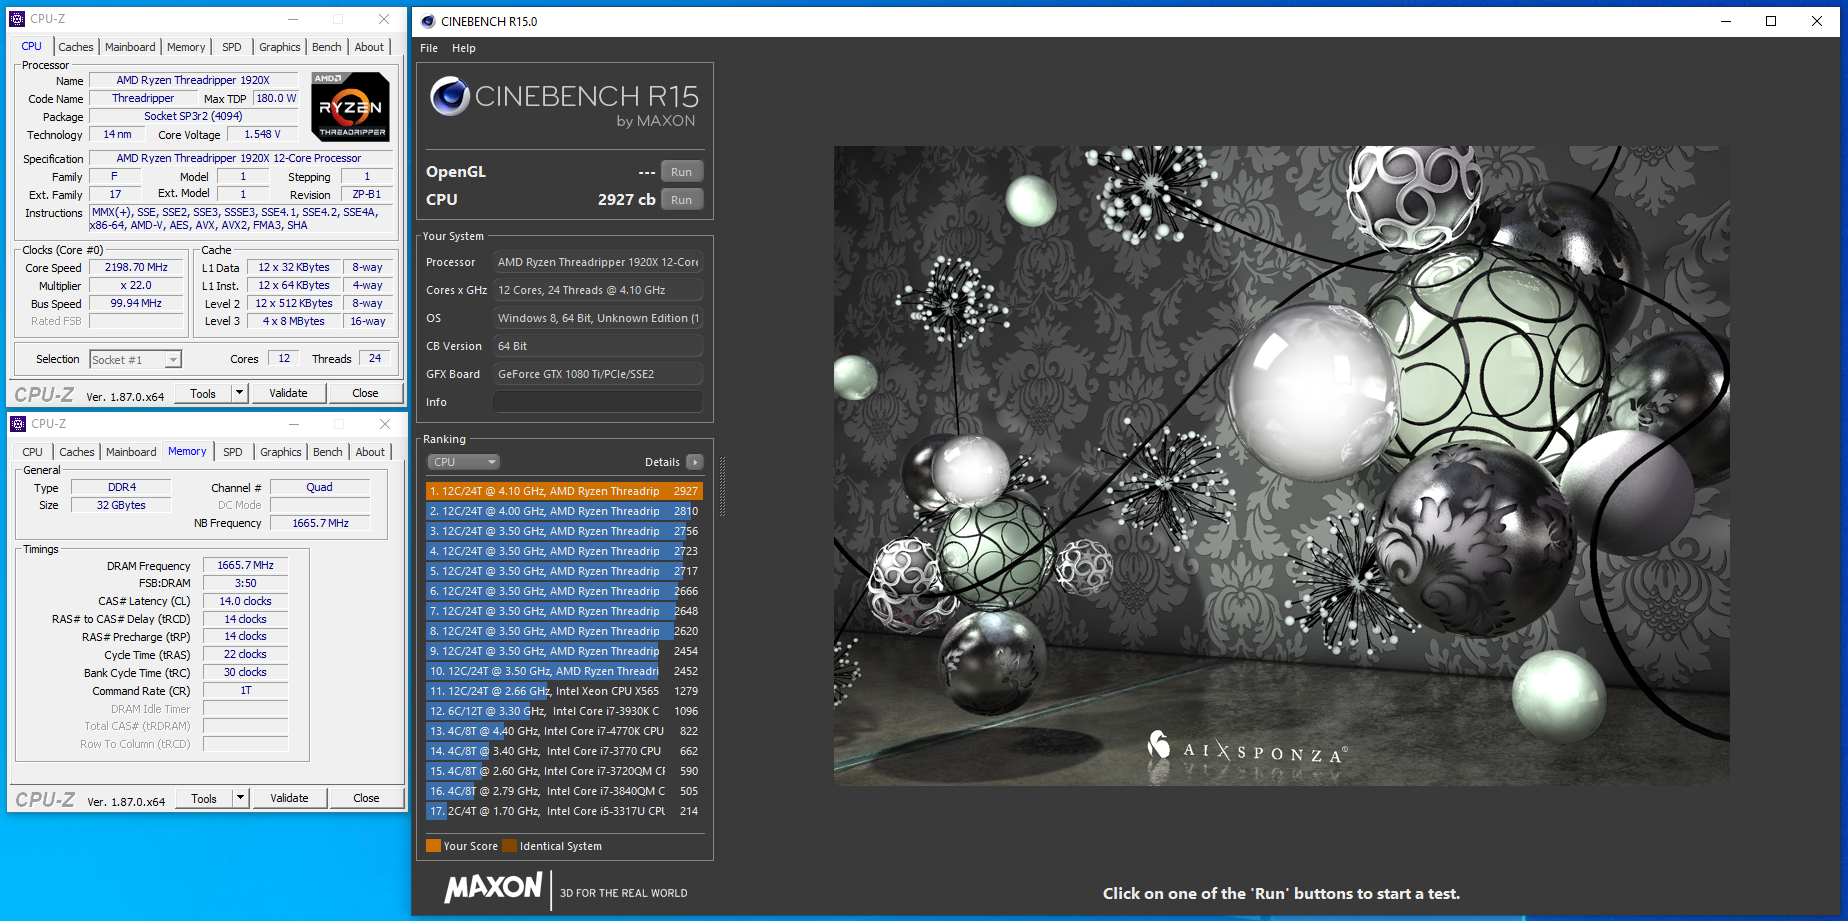Click Validate in top CPU-Z window
1848x921 pixels.
pyautogui.click(x=288, y=393)
